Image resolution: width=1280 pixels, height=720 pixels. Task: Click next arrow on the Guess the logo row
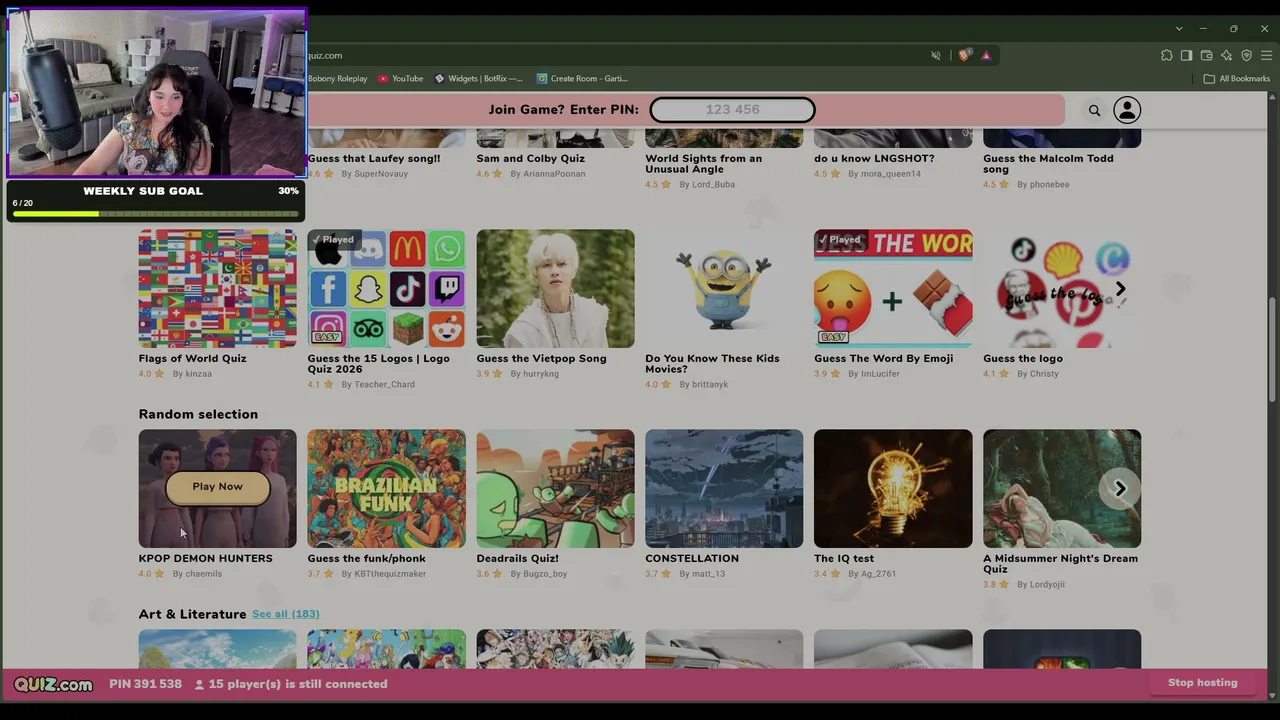1120,289
